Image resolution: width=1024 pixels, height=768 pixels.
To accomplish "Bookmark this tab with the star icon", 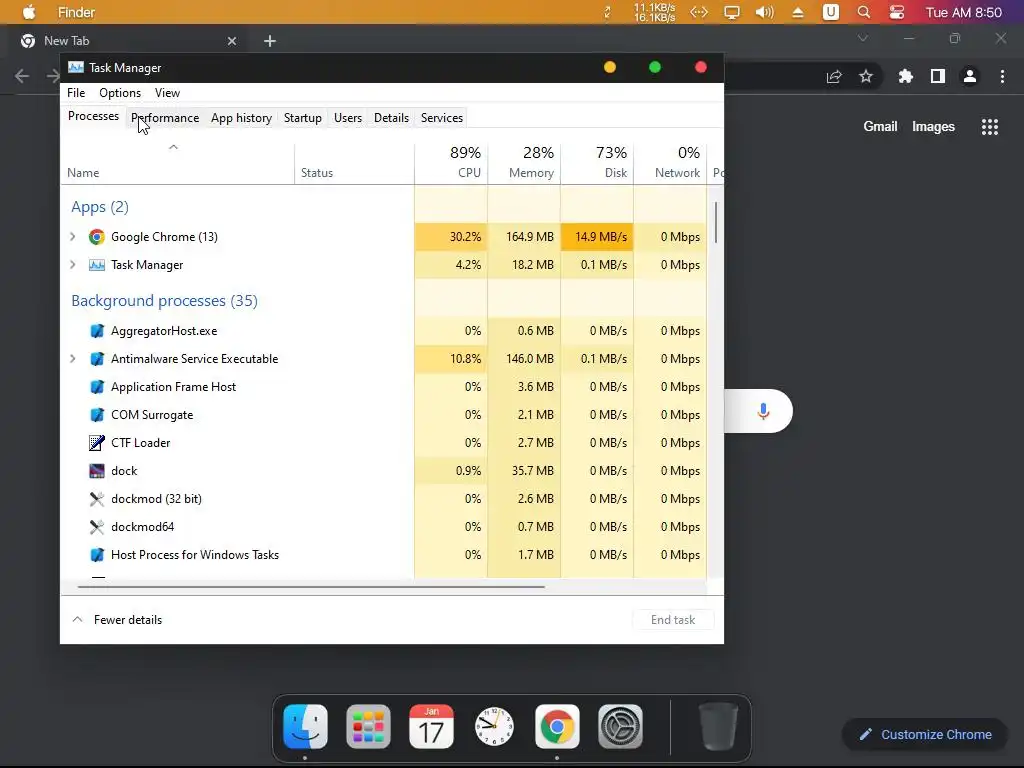I will (866, 76).
